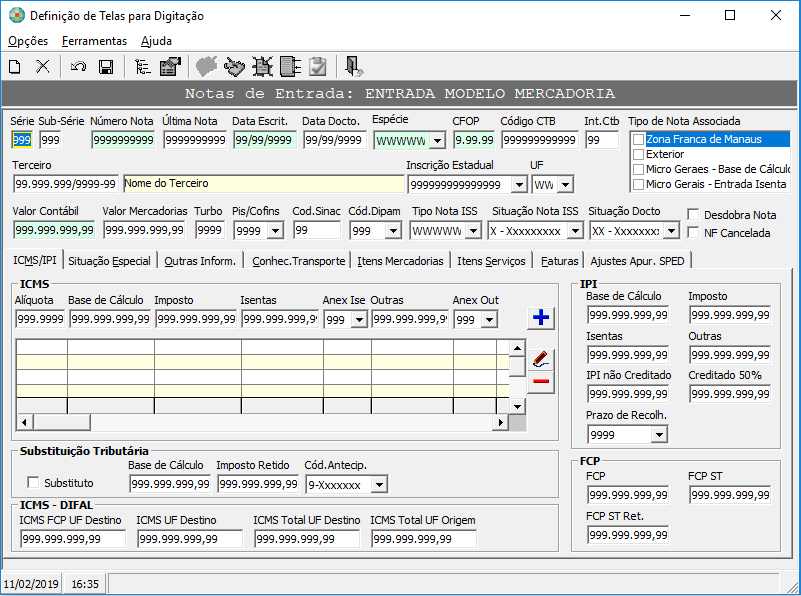Click the tree structure toolbar icon
801x596 pixels.
click(x=143, y=67)
